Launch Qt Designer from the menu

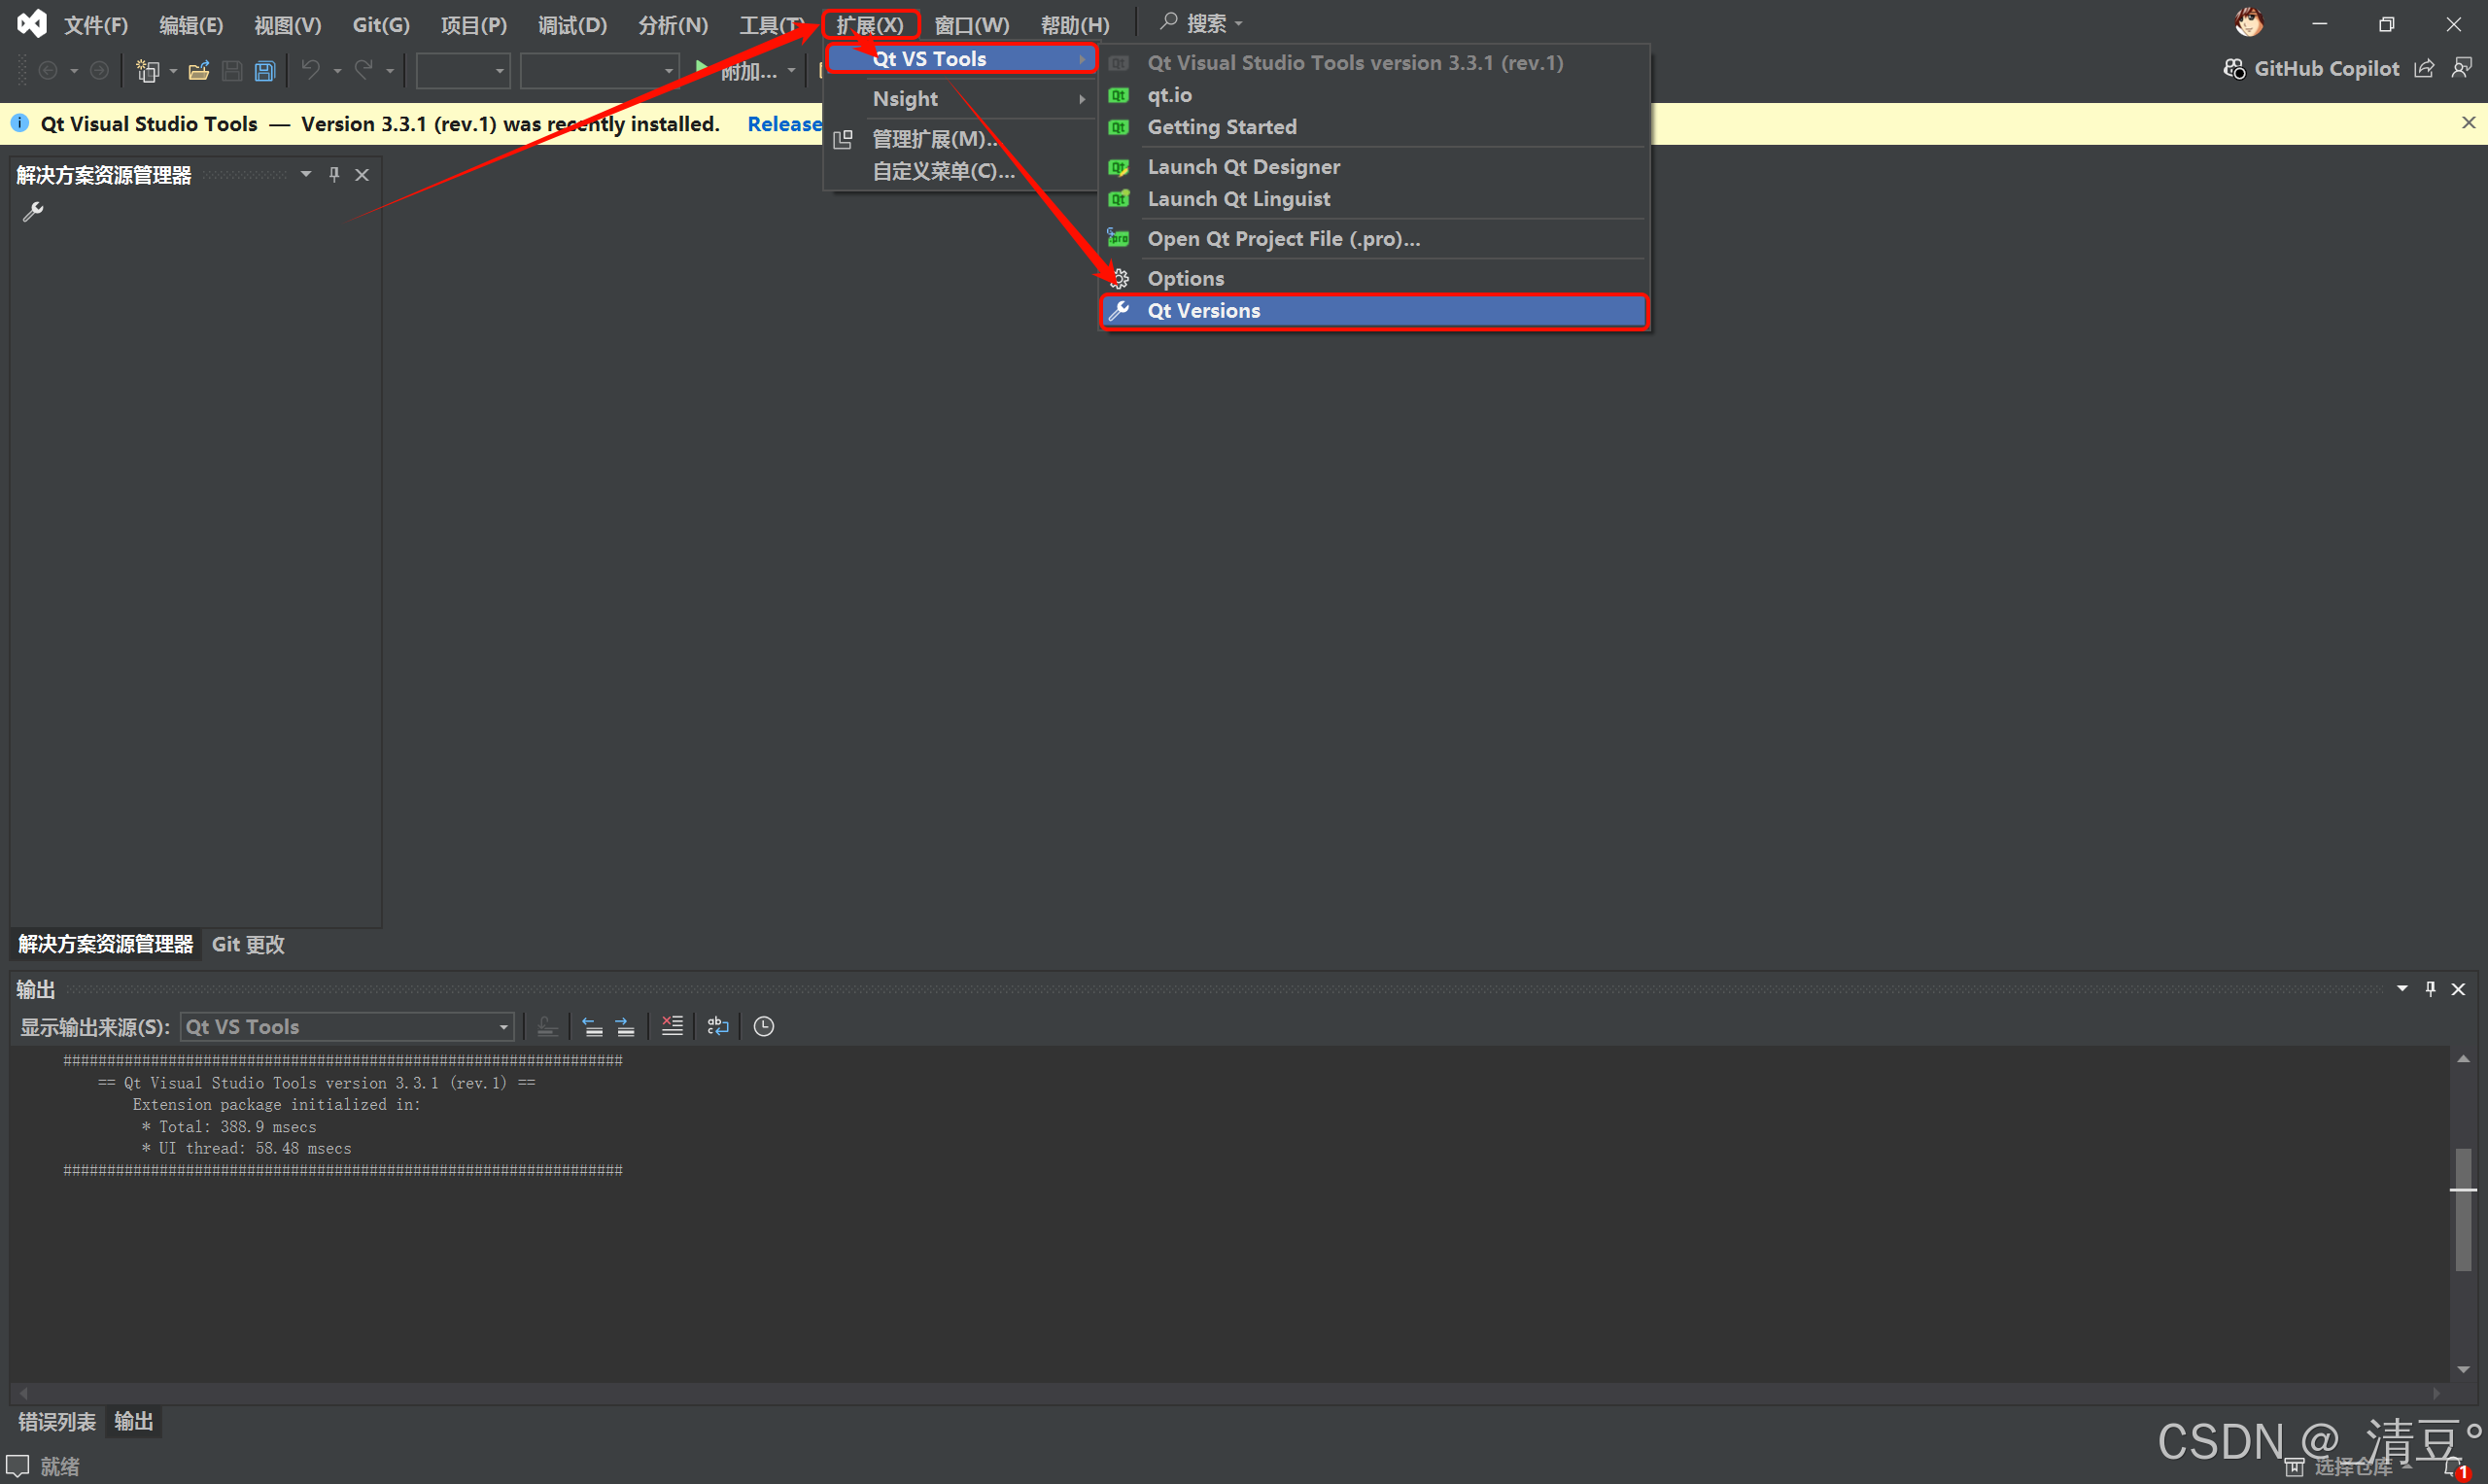(x=1243, y=166)
